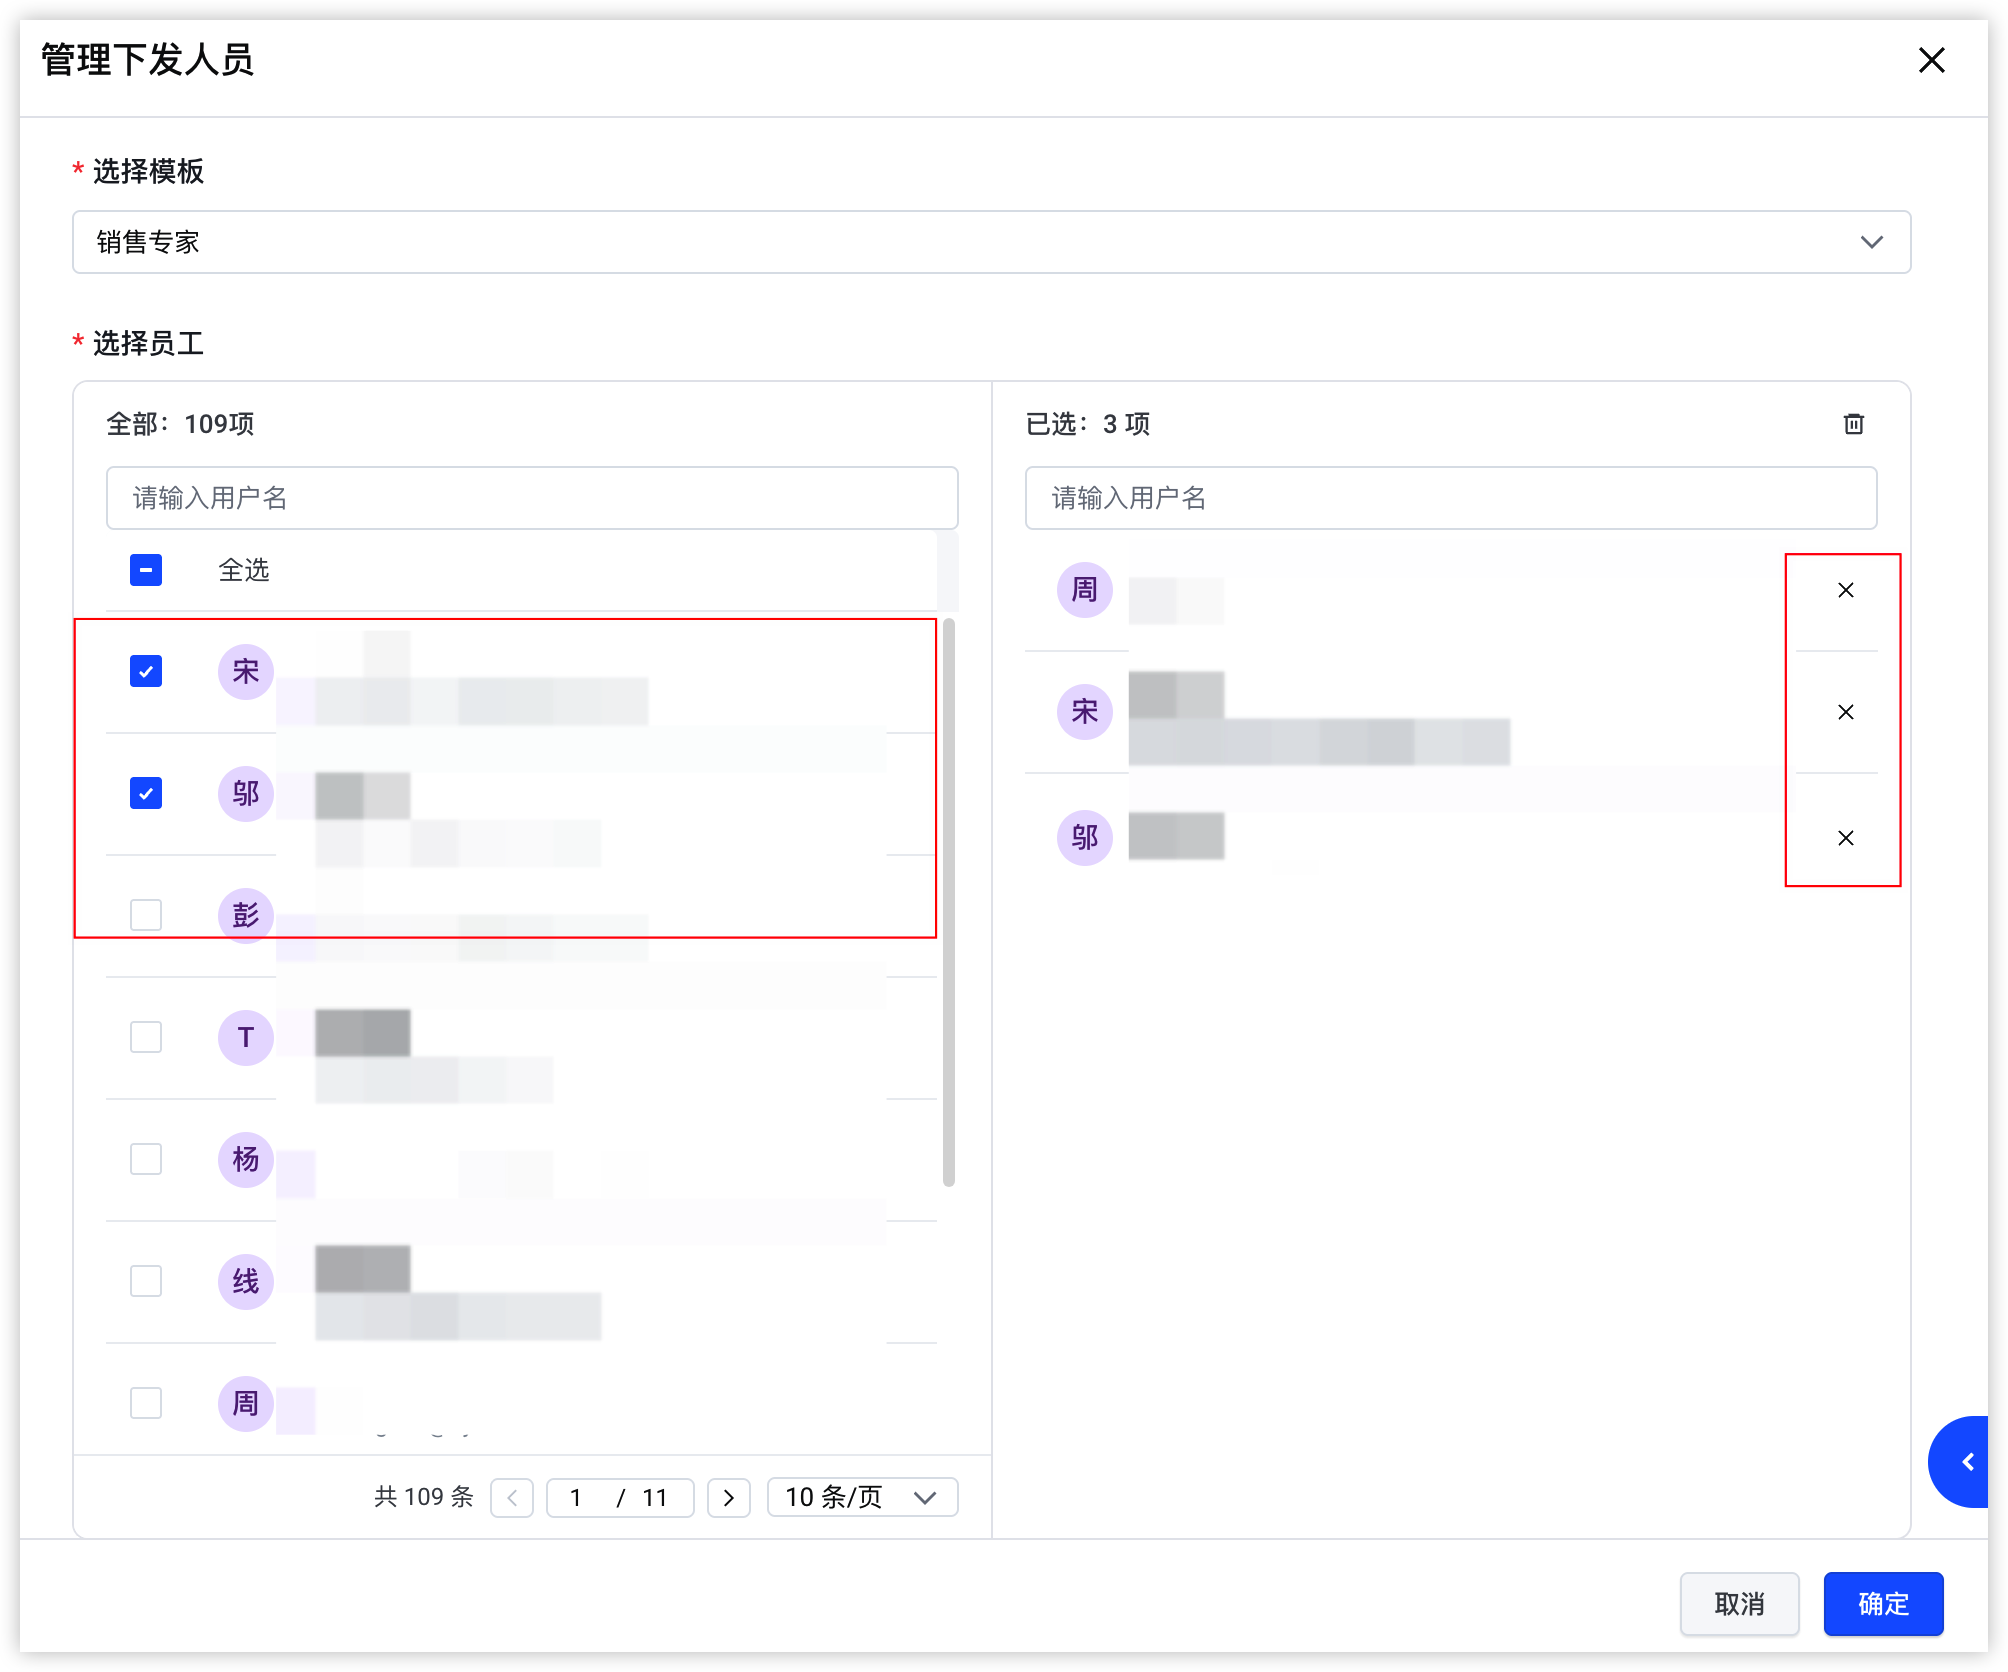Select the T avatar employee row
The width and height of the screenshot is (2008, 1672).
click(521, 1038)
